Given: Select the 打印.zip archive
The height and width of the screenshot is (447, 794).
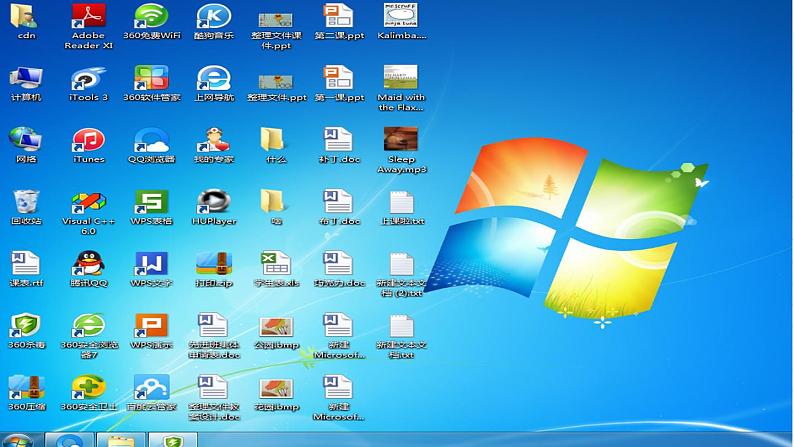Looking at the screenshot, I should [214, 269].
